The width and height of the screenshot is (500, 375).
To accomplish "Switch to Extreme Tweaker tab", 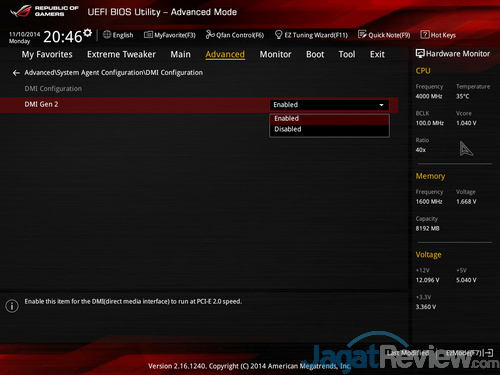I will [x=121, y=54].
